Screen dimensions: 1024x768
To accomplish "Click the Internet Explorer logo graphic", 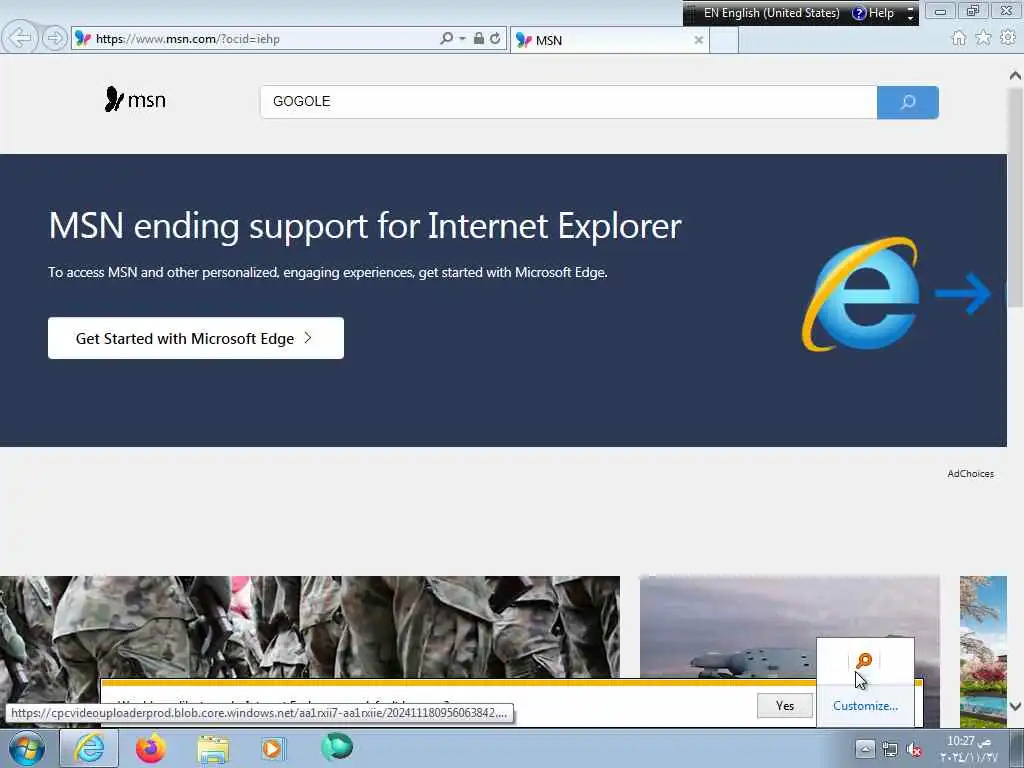I will click(x=861, y=294).
